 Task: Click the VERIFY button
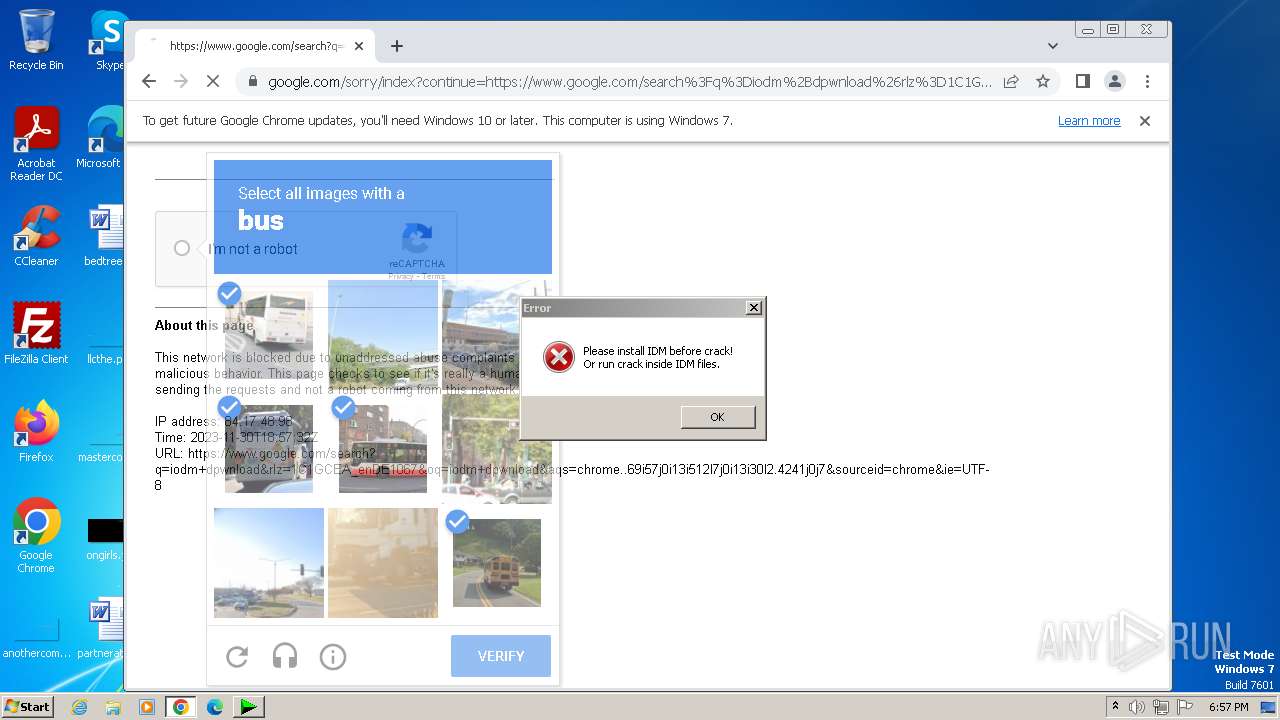tap(501, 656)
